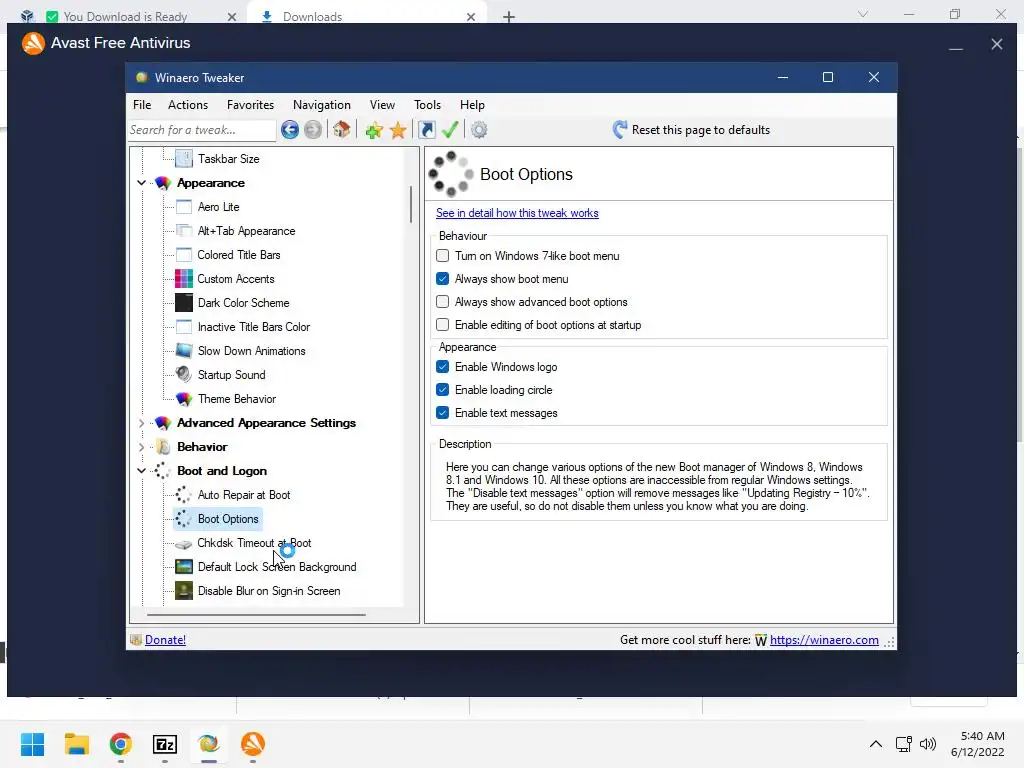Image resolution: width=1024 pixels, height=768 pixels.
Task: Expand the Behavior tree node
Action: coord(142,447)
